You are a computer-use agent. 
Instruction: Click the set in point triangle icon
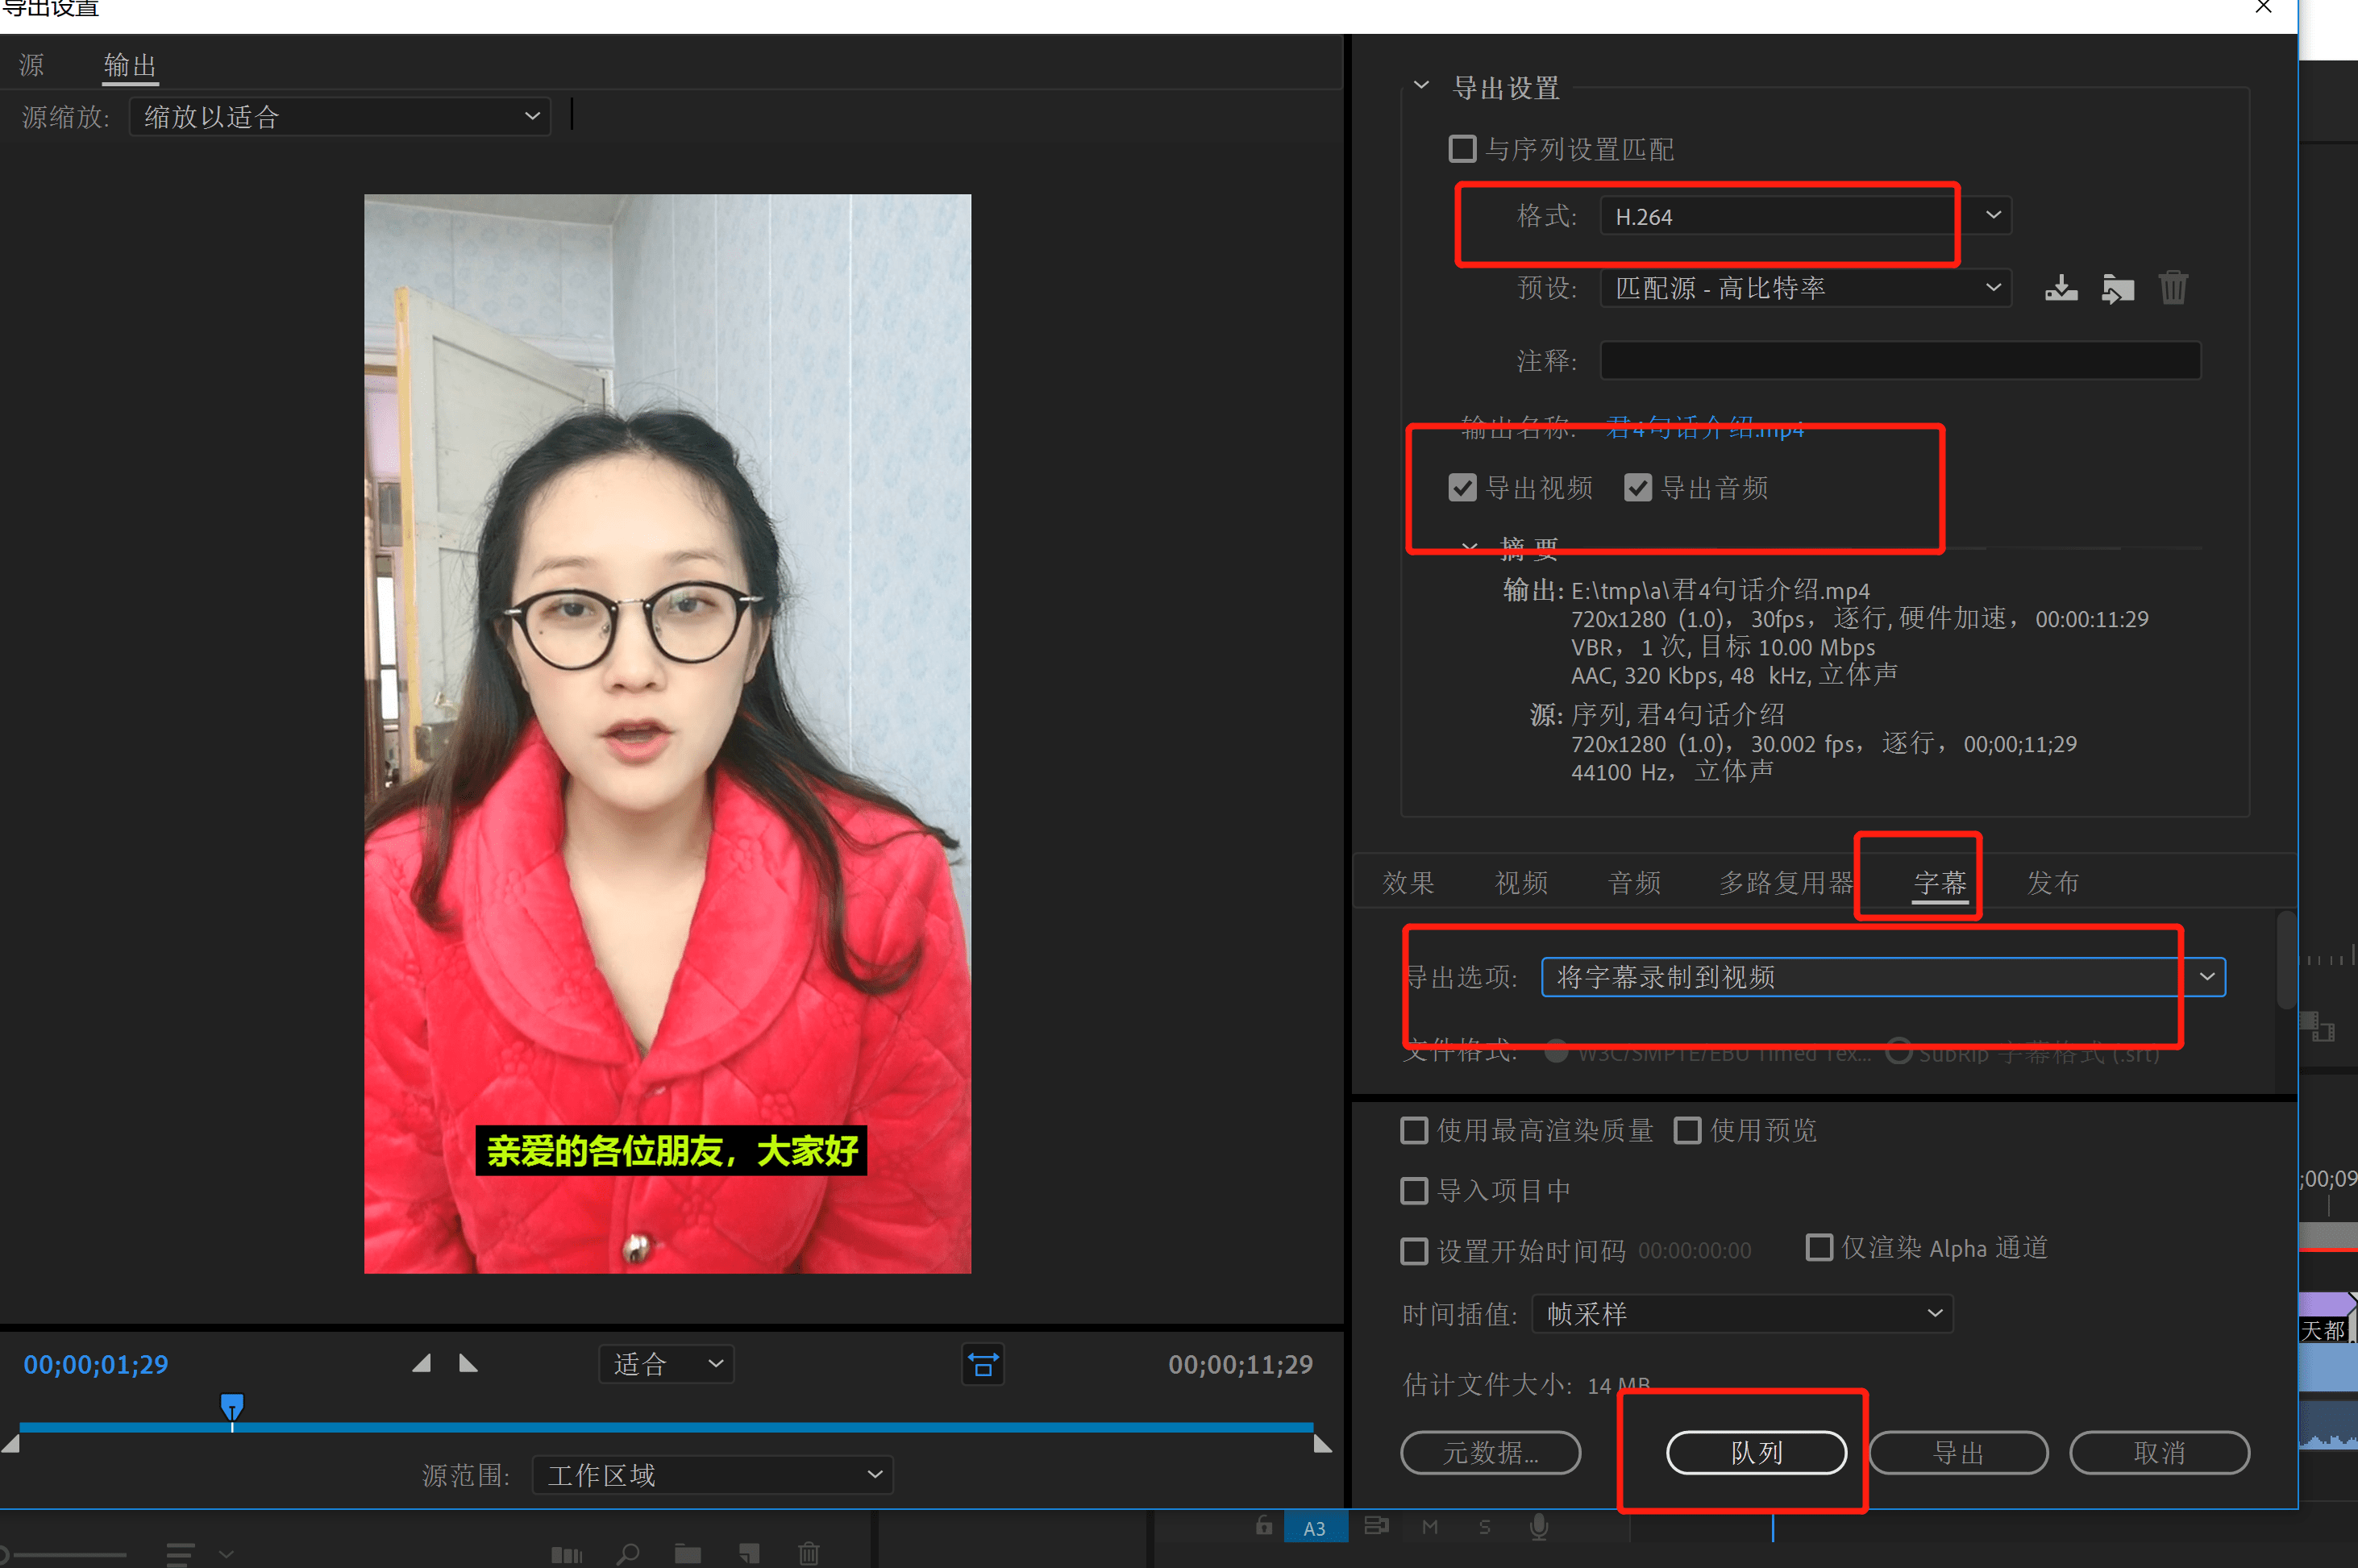422,1363
